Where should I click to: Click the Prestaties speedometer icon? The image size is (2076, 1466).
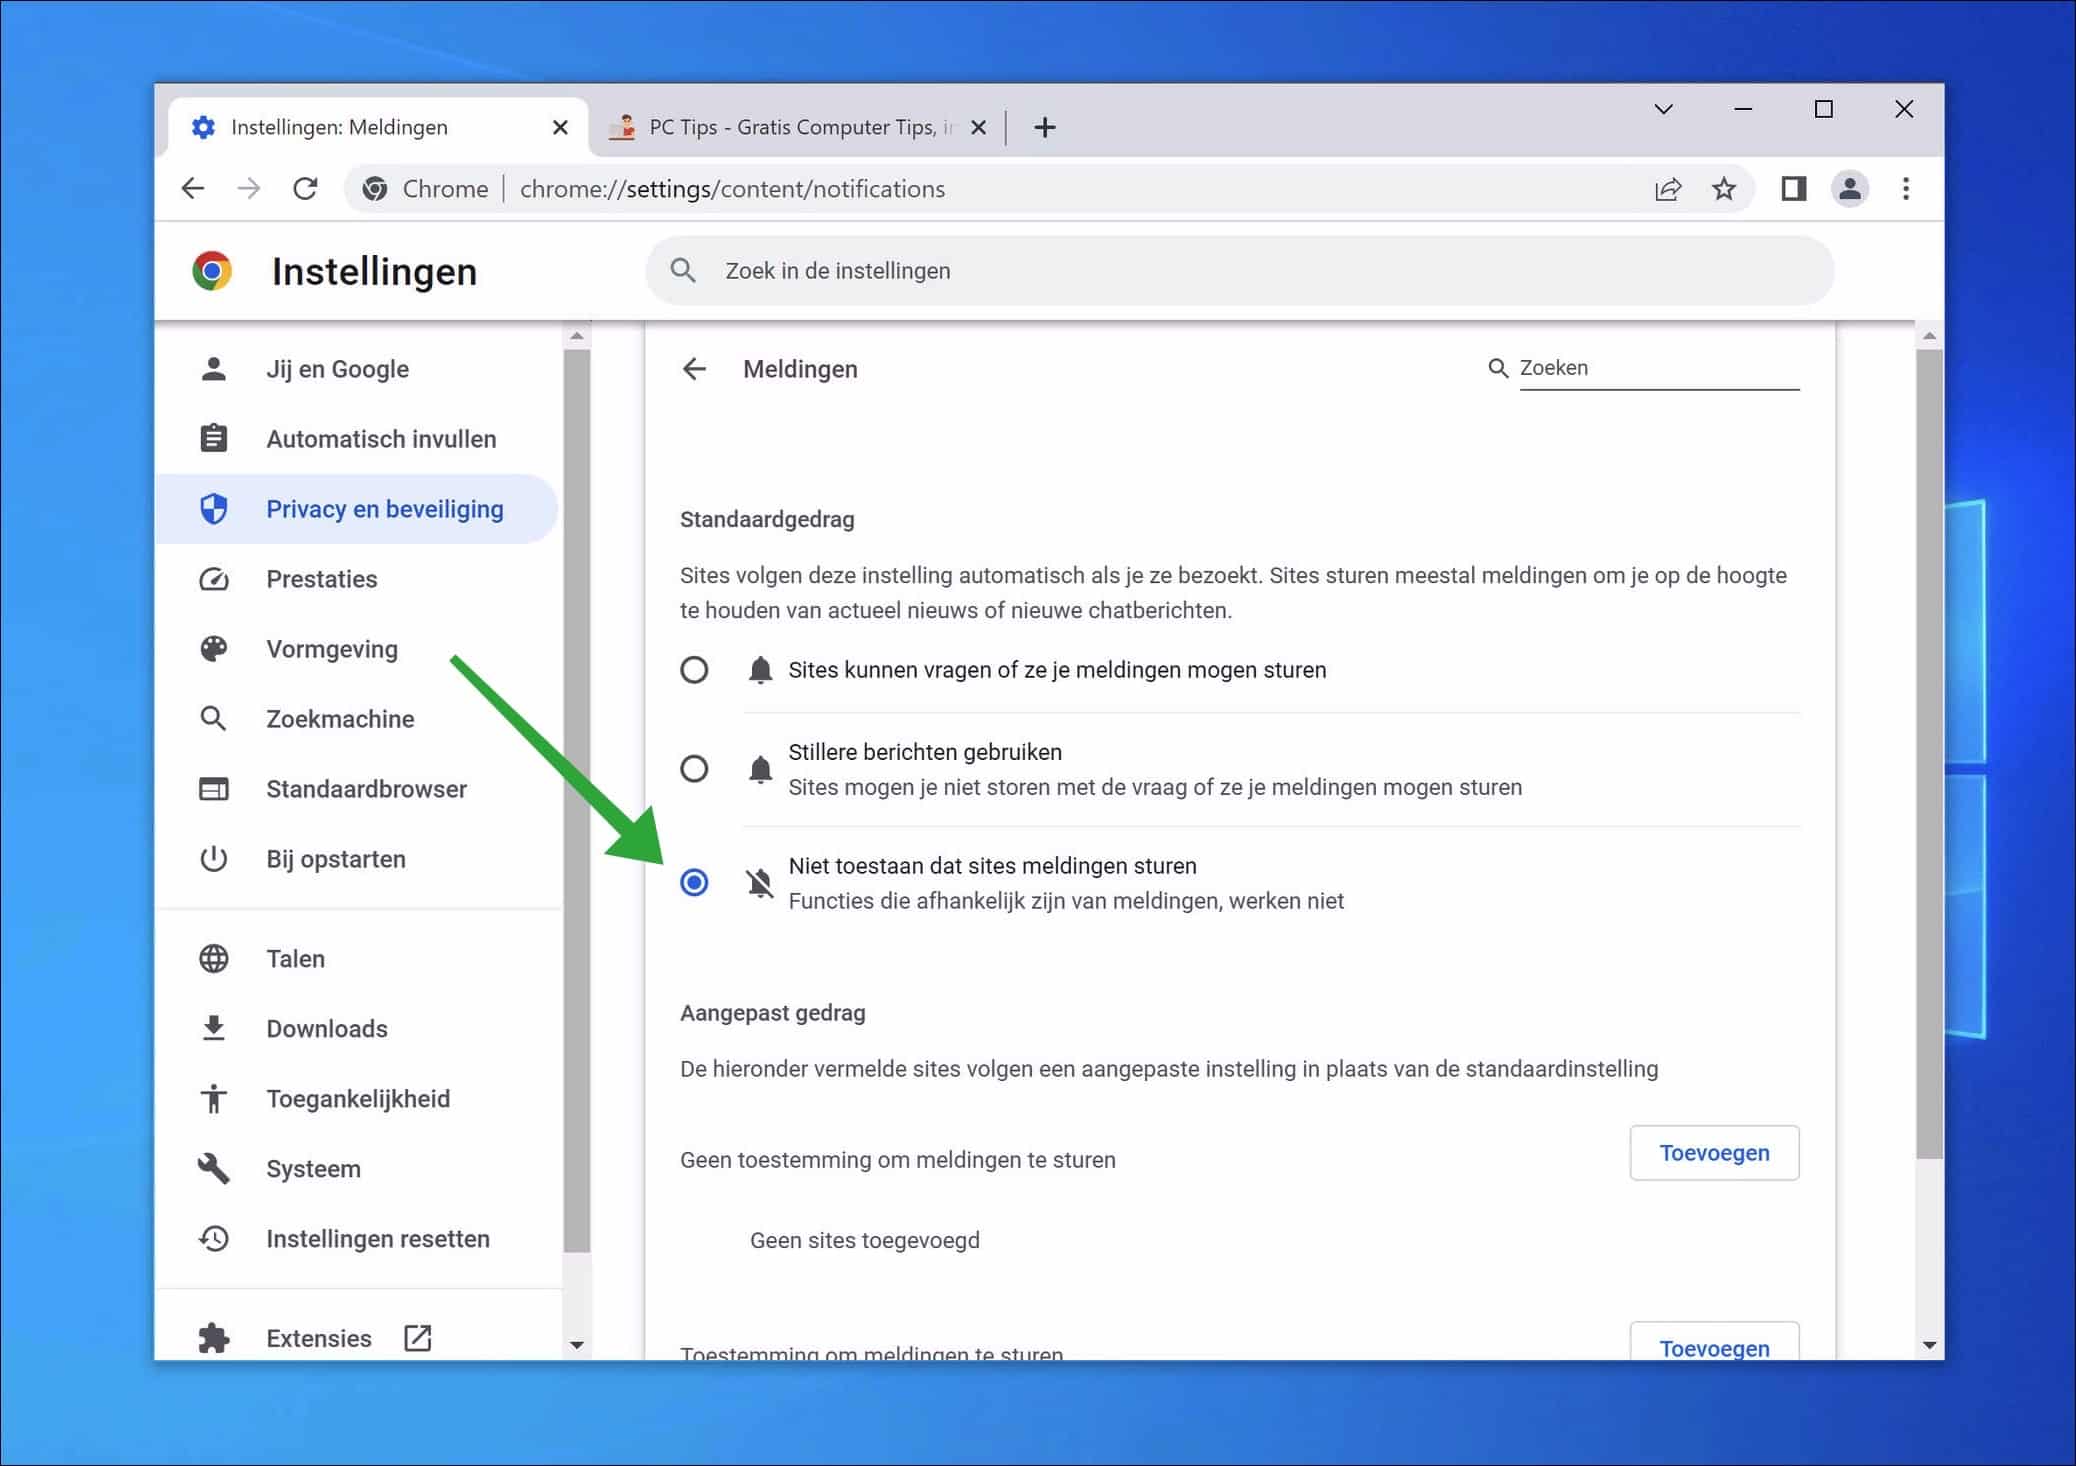(x=213, y=578)
